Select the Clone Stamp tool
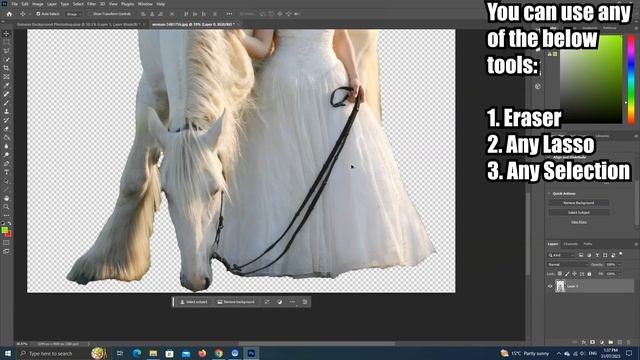This screenshot has height=360, width=640. pyautogui.click(x=6, y=111)
